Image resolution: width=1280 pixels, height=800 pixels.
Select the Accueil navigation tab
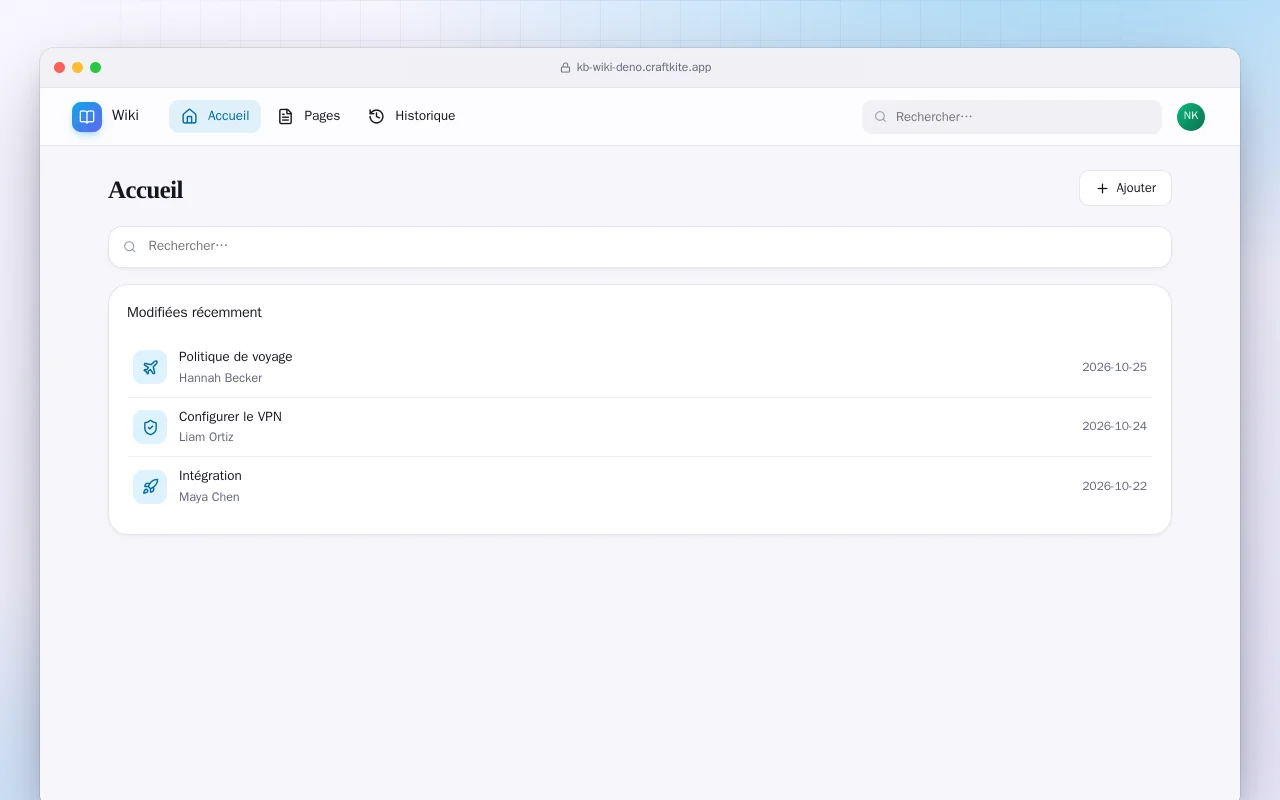click(215, 116)
